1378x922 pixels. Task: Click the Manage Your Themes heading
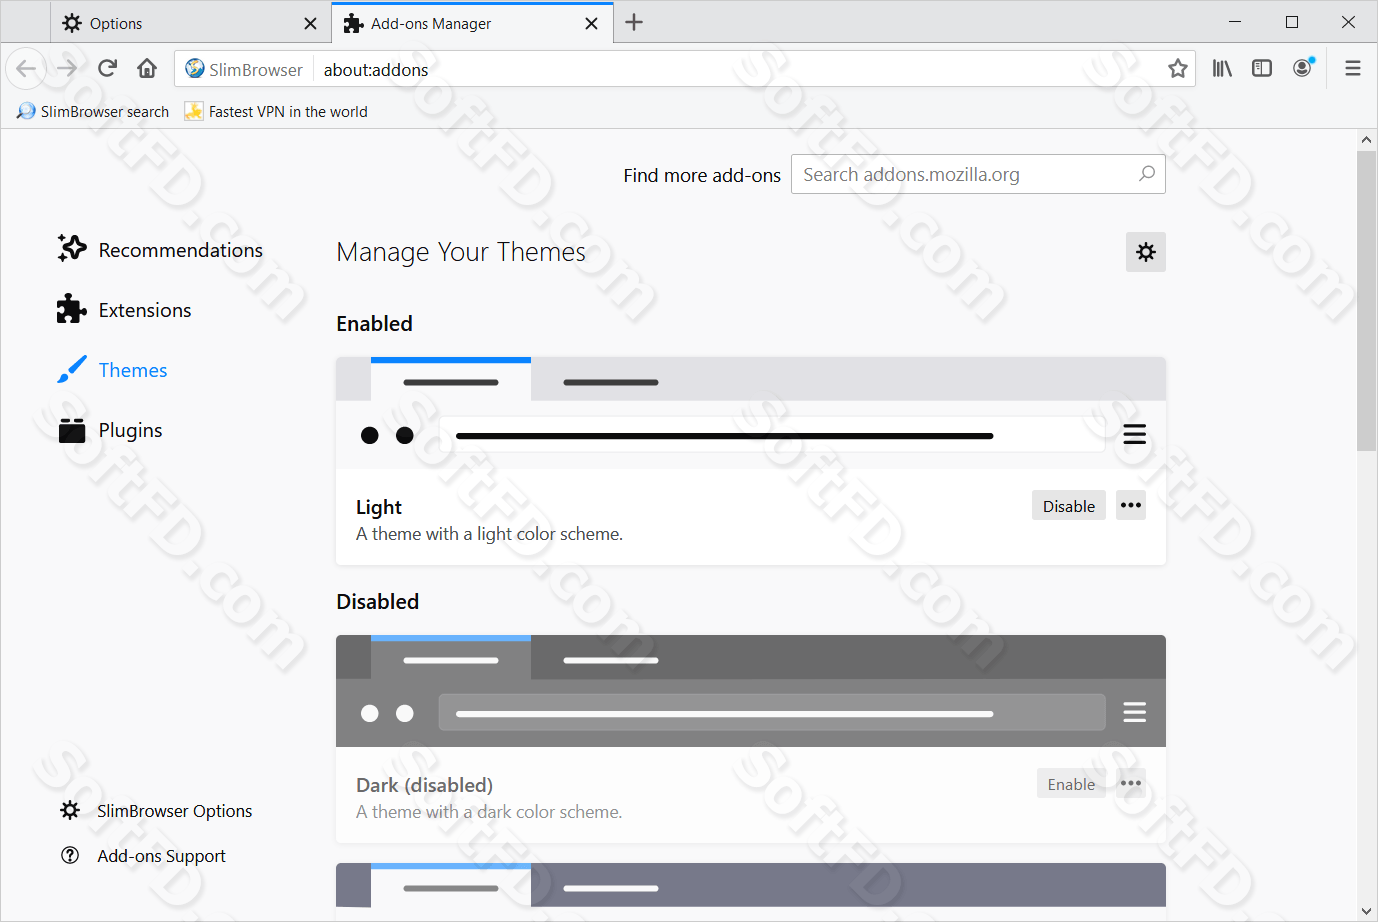pos(461,252)
